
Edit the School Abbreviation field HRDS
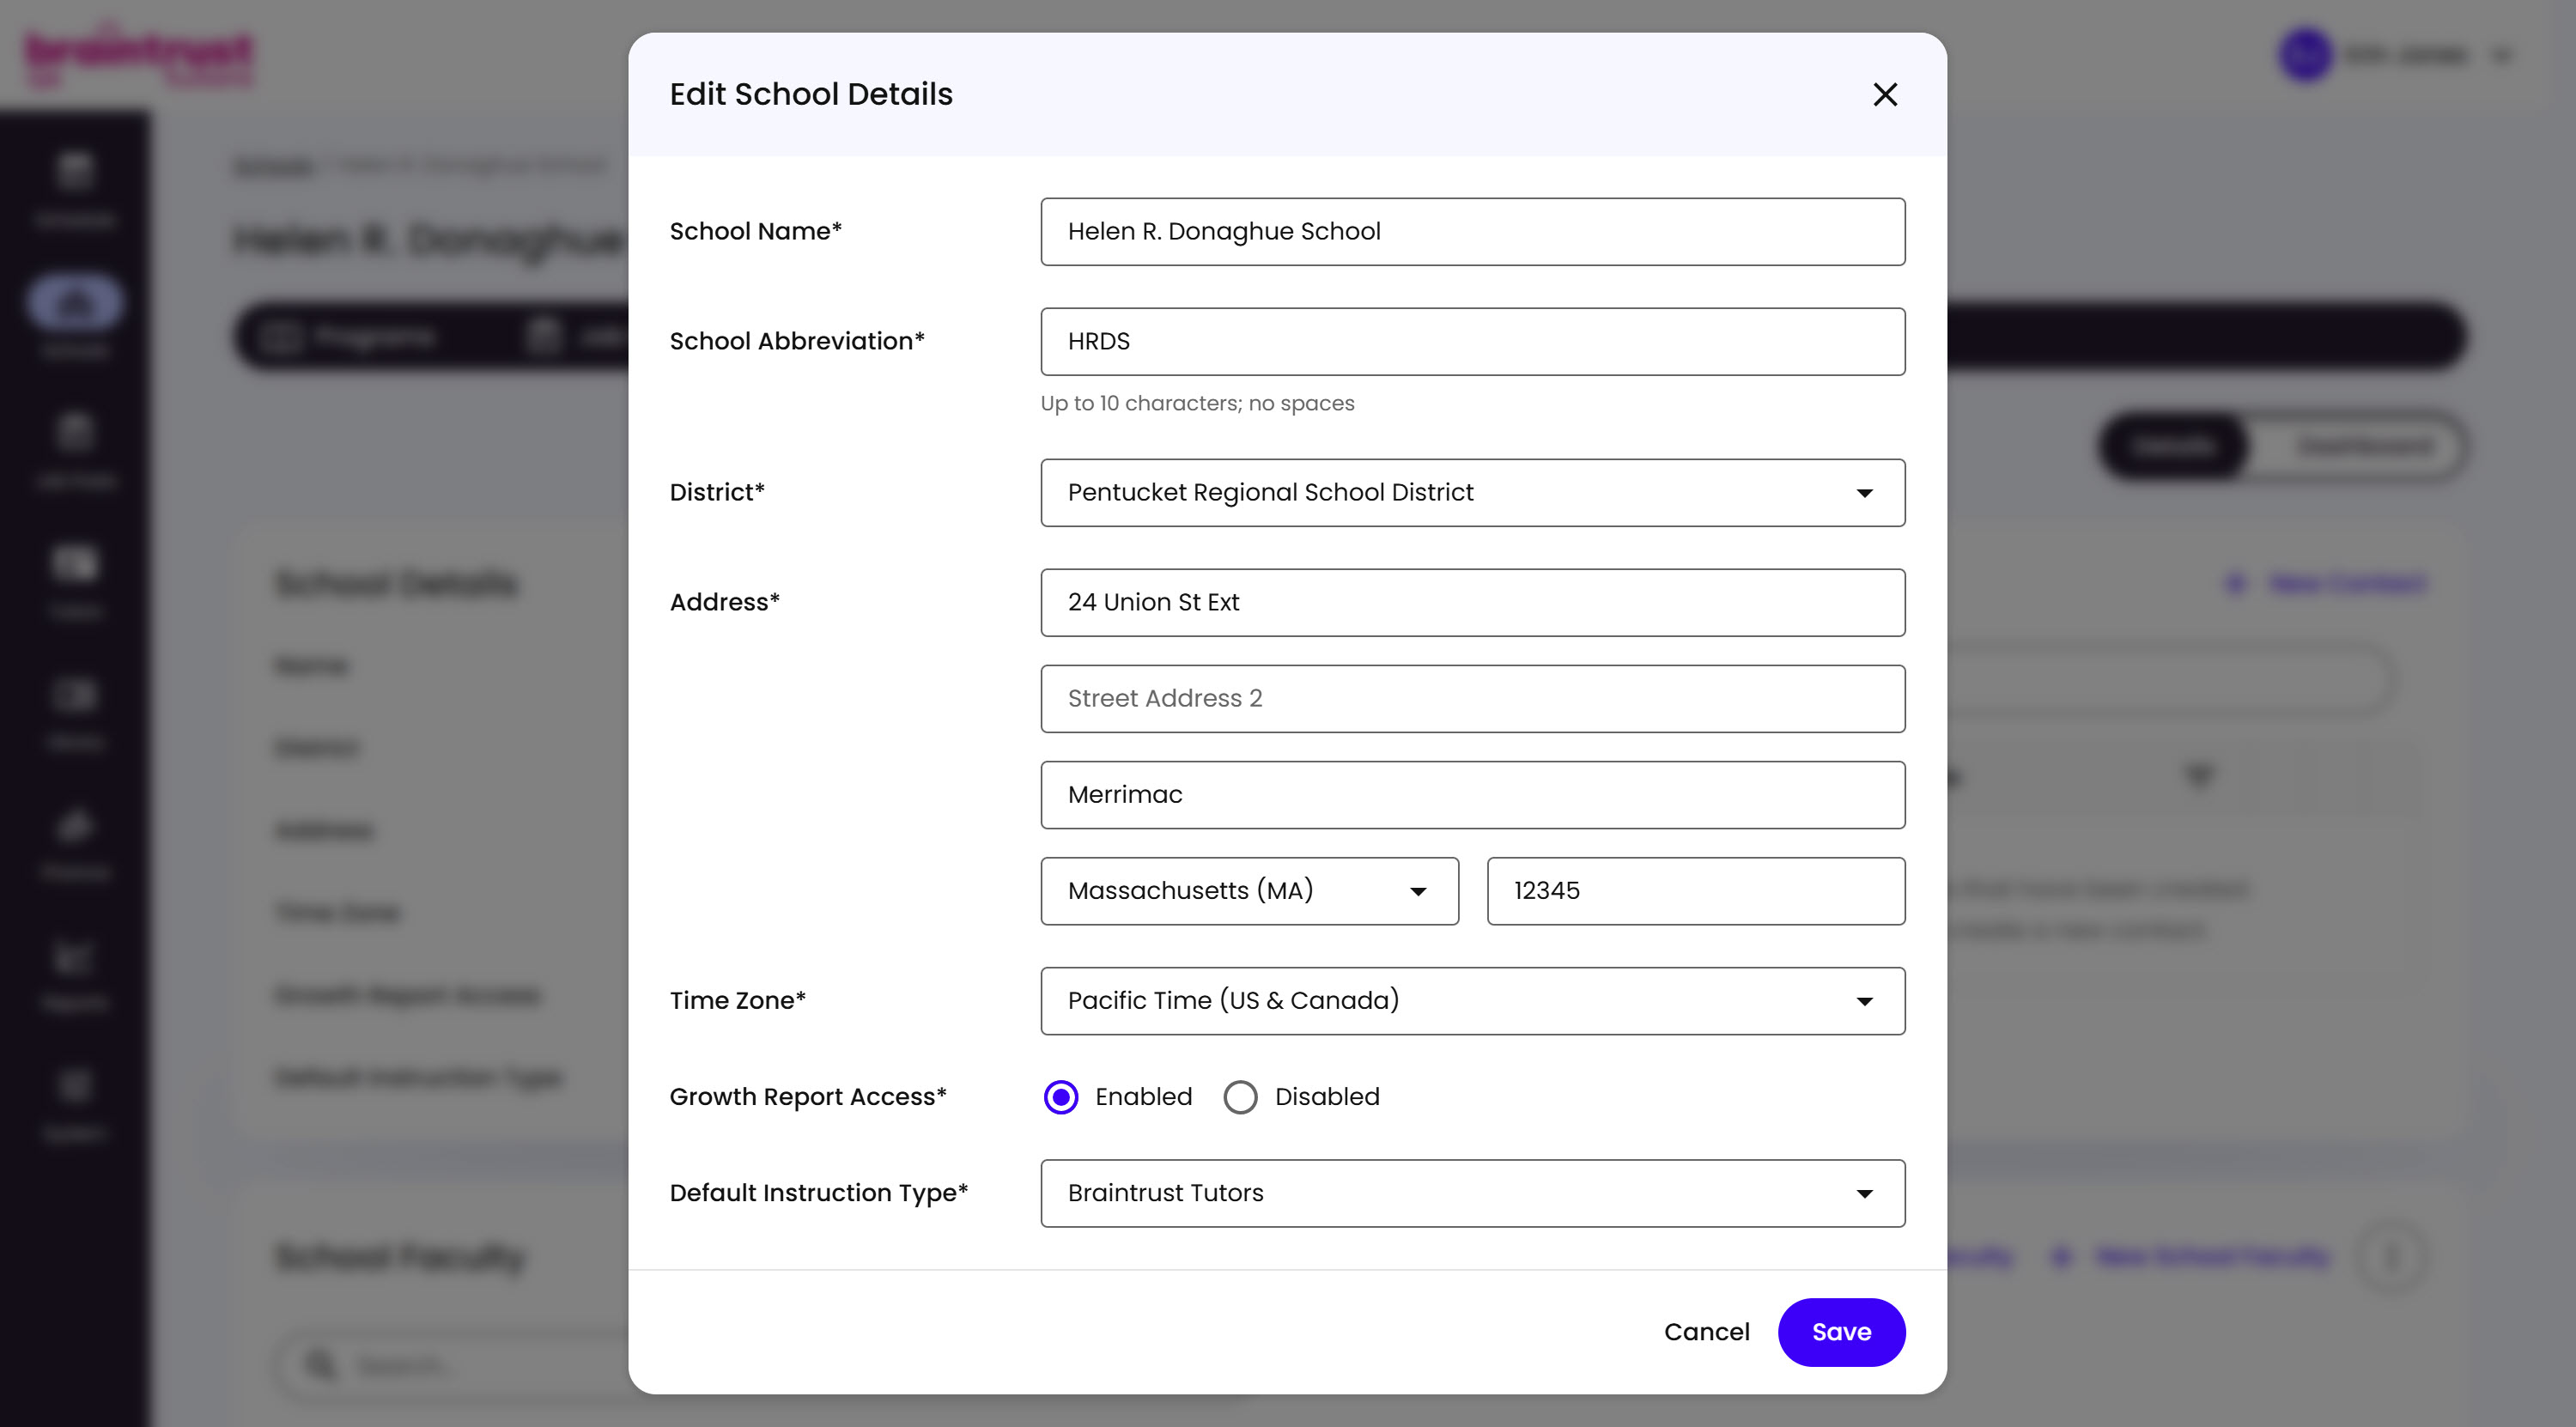tap(1472, 341)
